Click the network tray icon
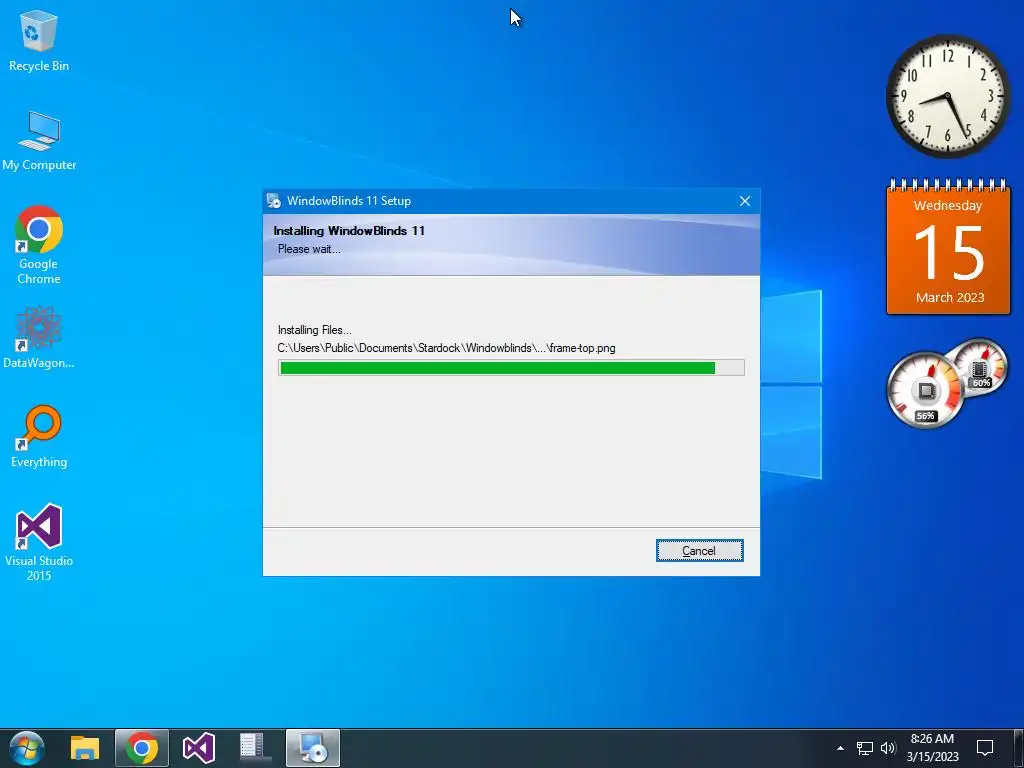 (865, 748)
